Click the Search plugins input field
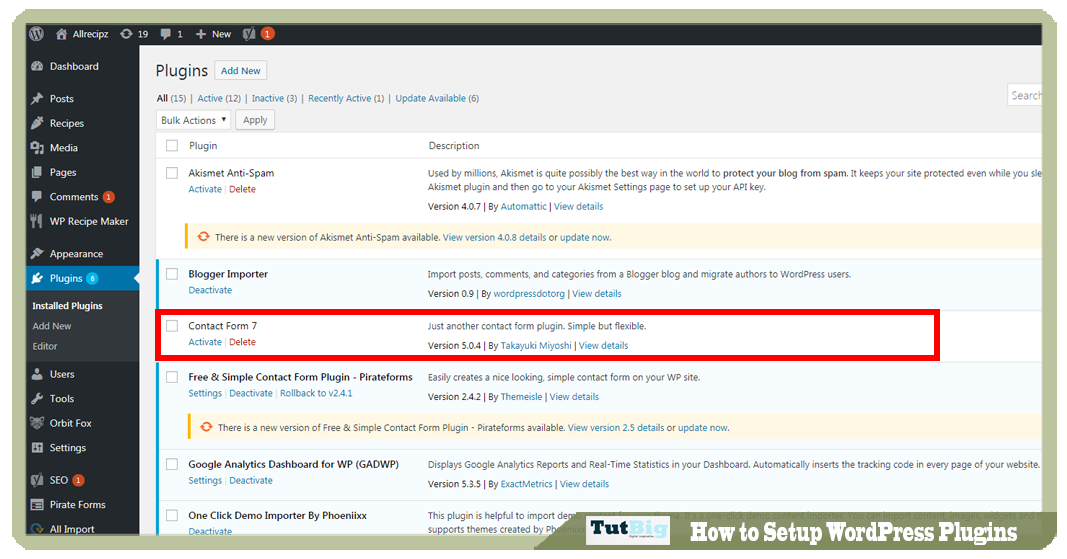 [x=1024, y=95]
